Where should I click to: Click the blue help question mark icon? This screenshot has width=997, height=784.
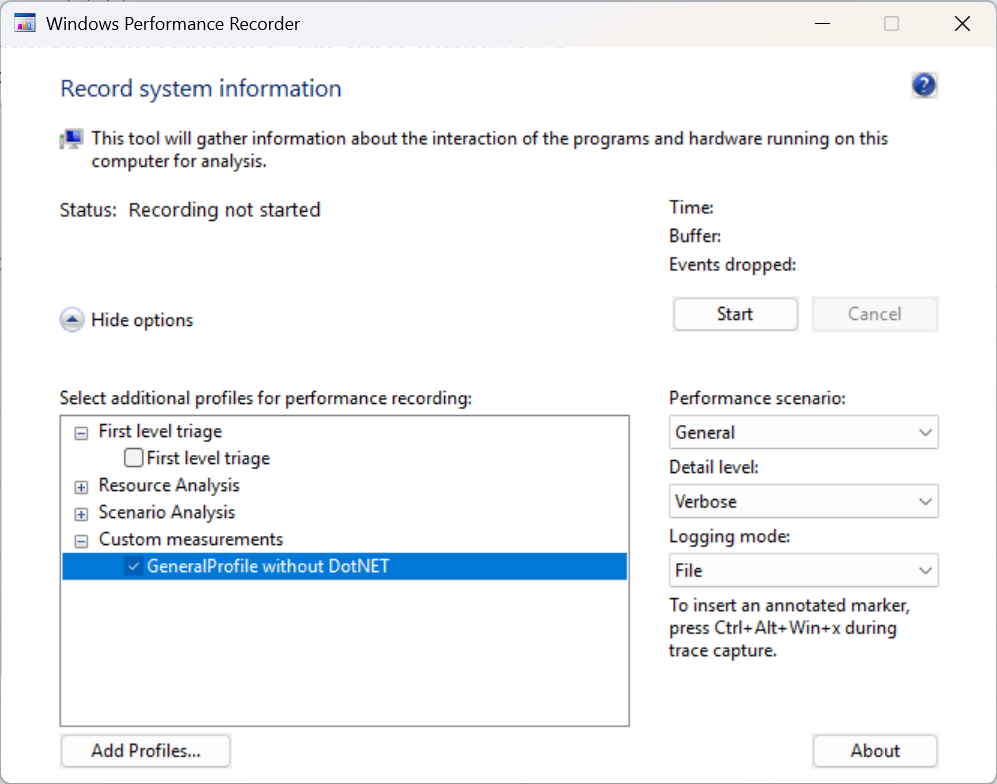pyautogui.click(x=924, y=86)
